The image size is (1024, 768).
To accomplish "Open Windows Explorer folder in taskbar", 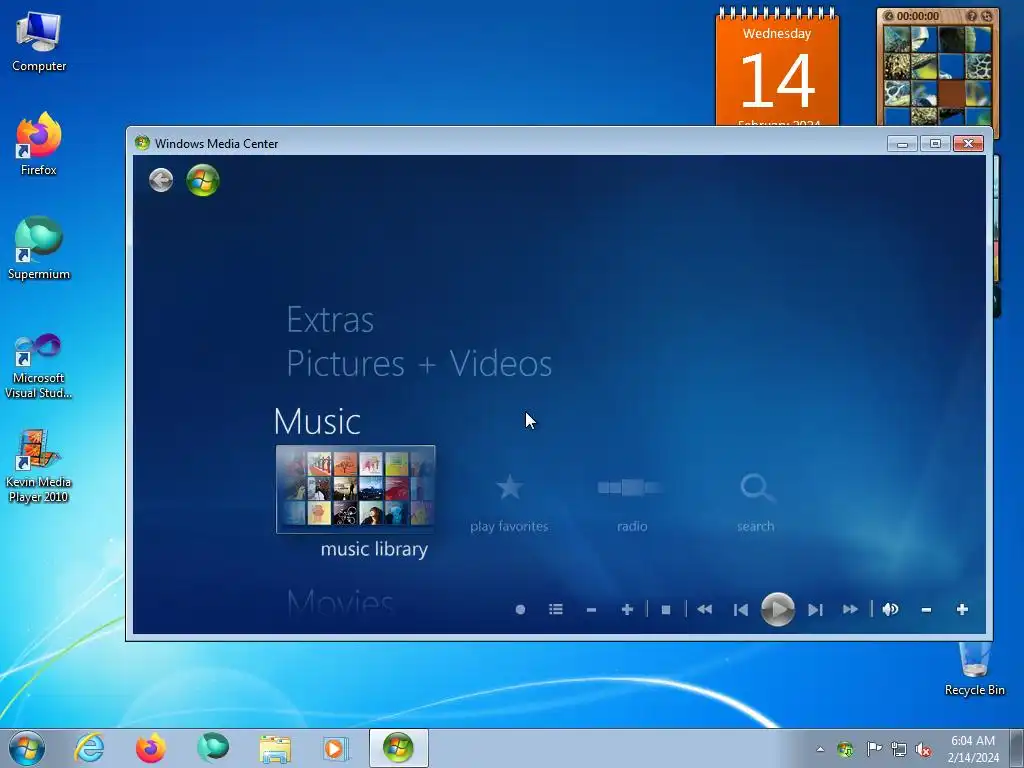I will click(275, 748).
